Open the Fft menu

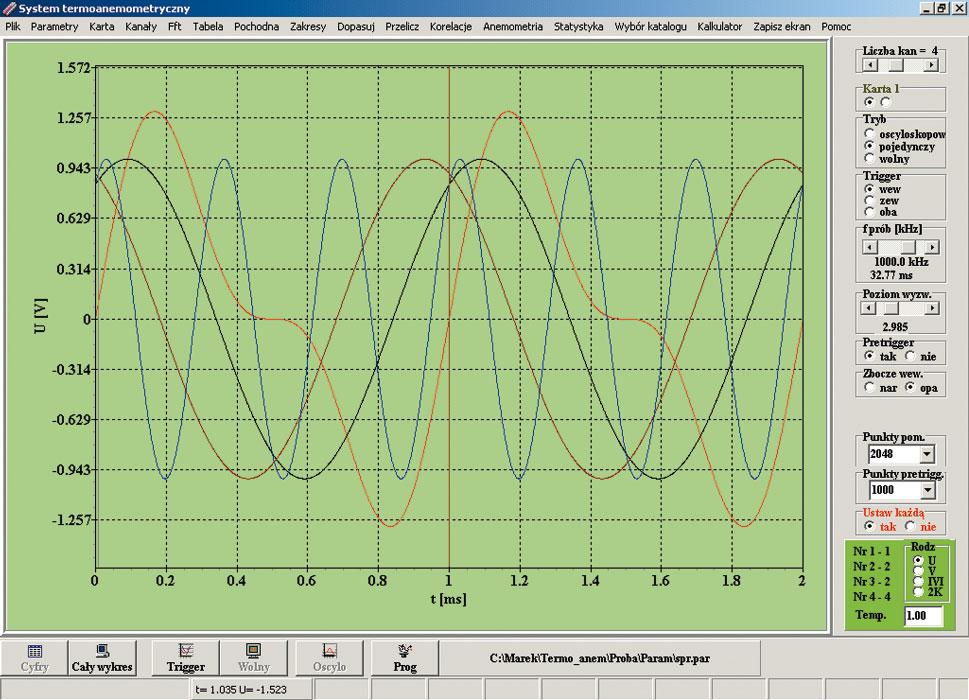(174, 27)
